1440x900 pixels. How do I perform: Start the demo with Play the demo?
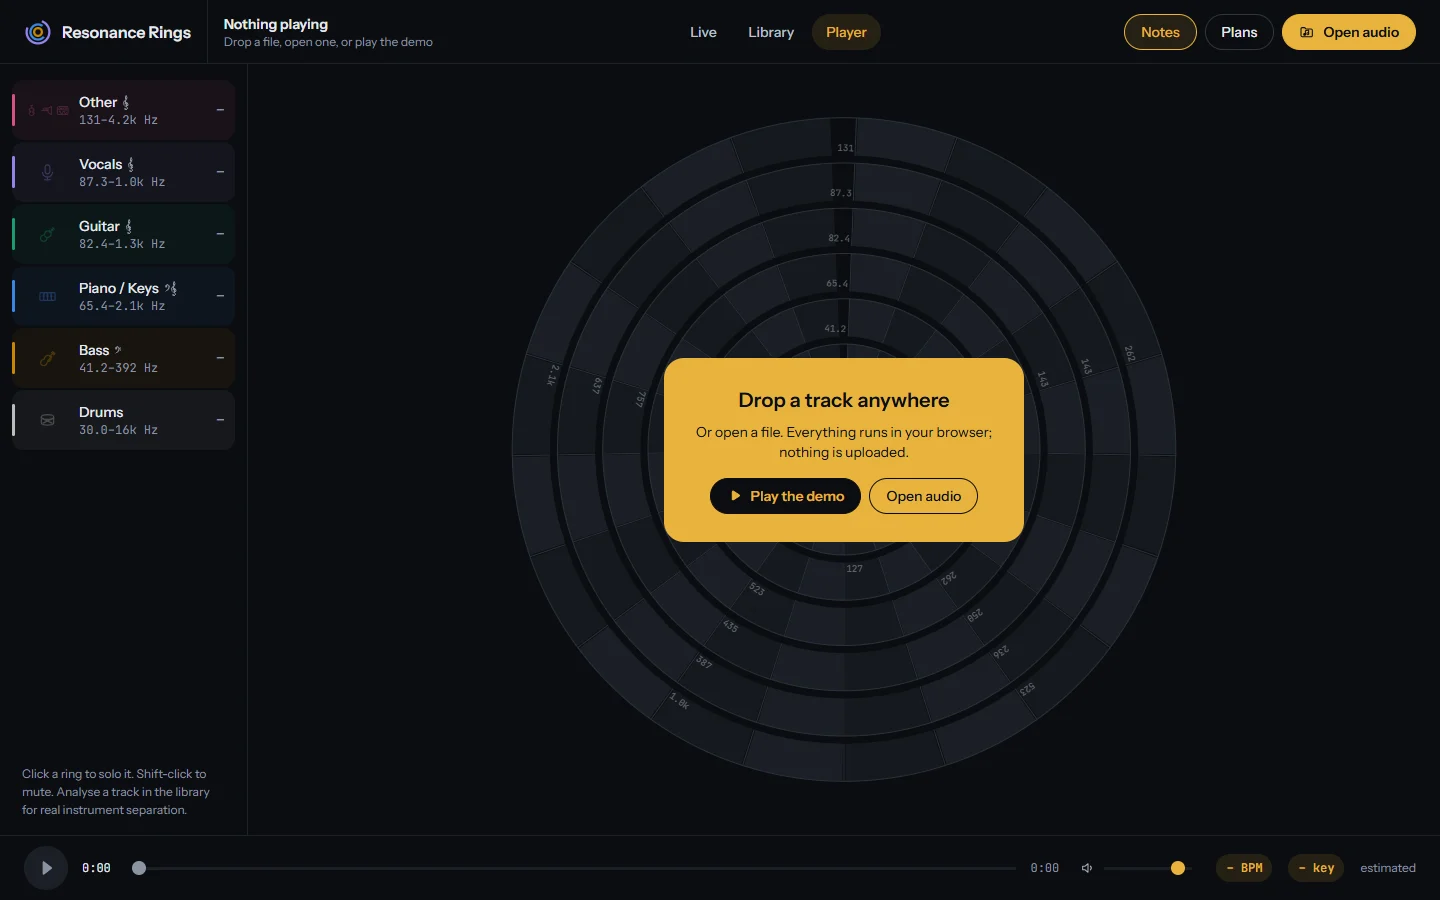(785, 496)
